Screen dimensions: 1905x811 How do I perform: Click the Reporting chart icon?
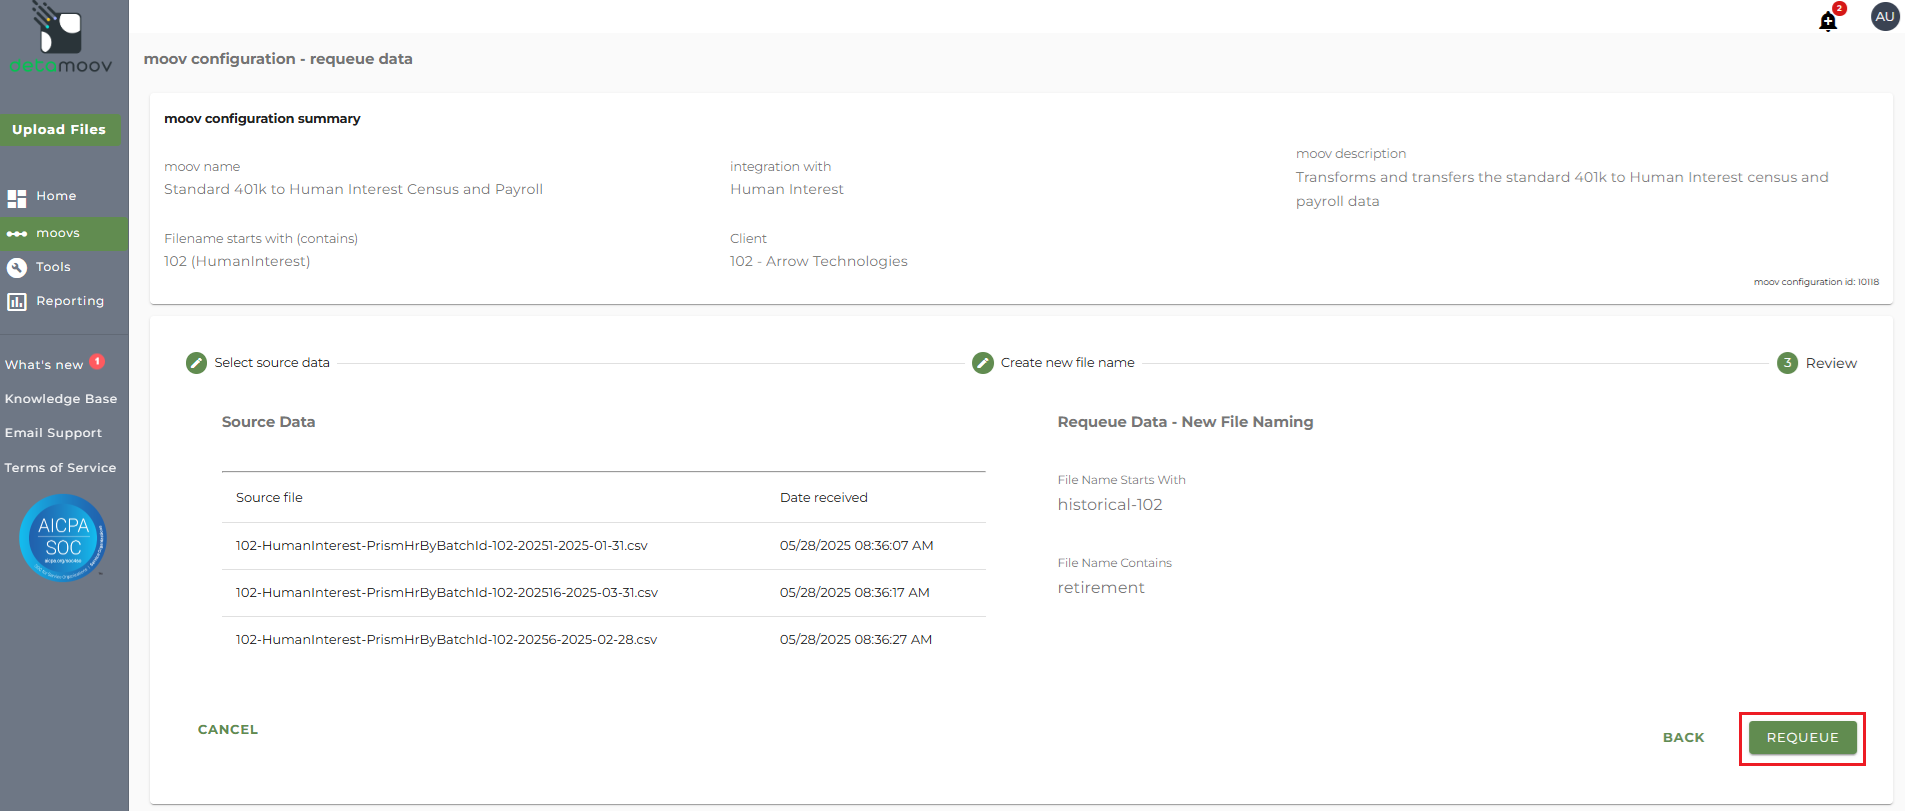click(x=17, y=301)
